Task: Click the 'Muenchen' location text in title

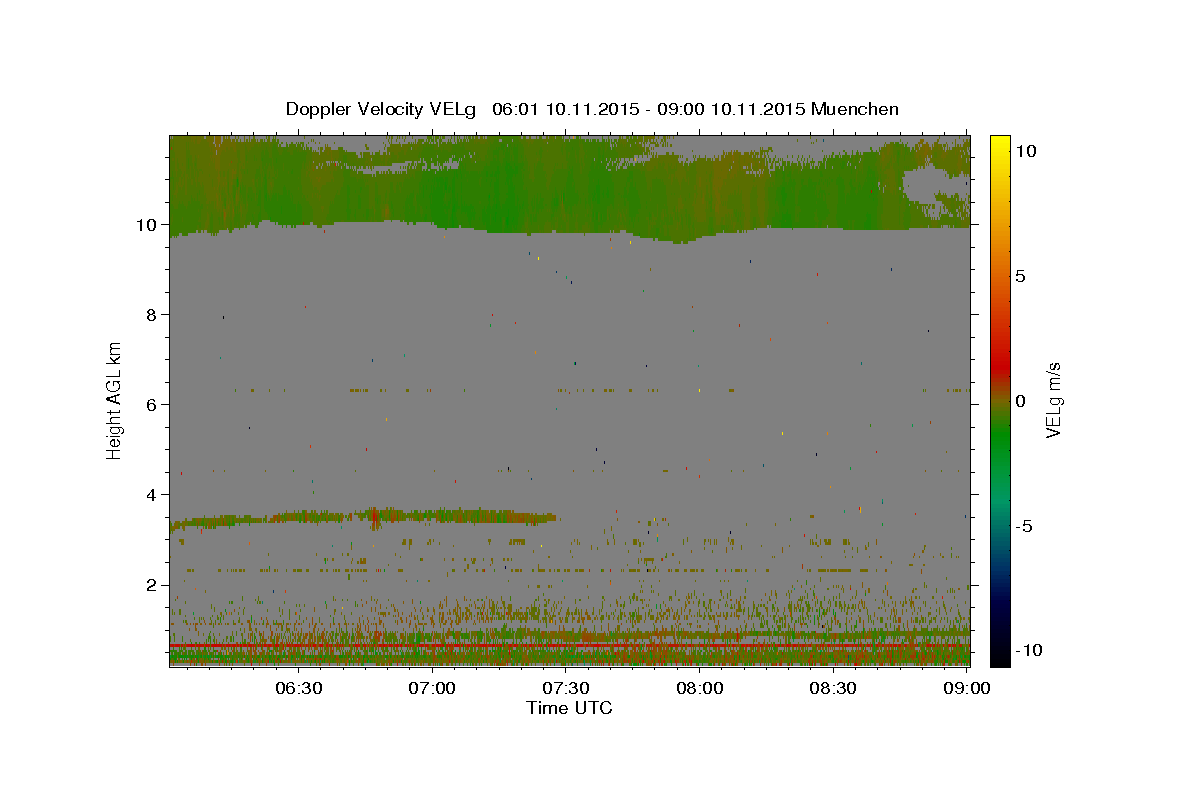Action: coord(855,109)
